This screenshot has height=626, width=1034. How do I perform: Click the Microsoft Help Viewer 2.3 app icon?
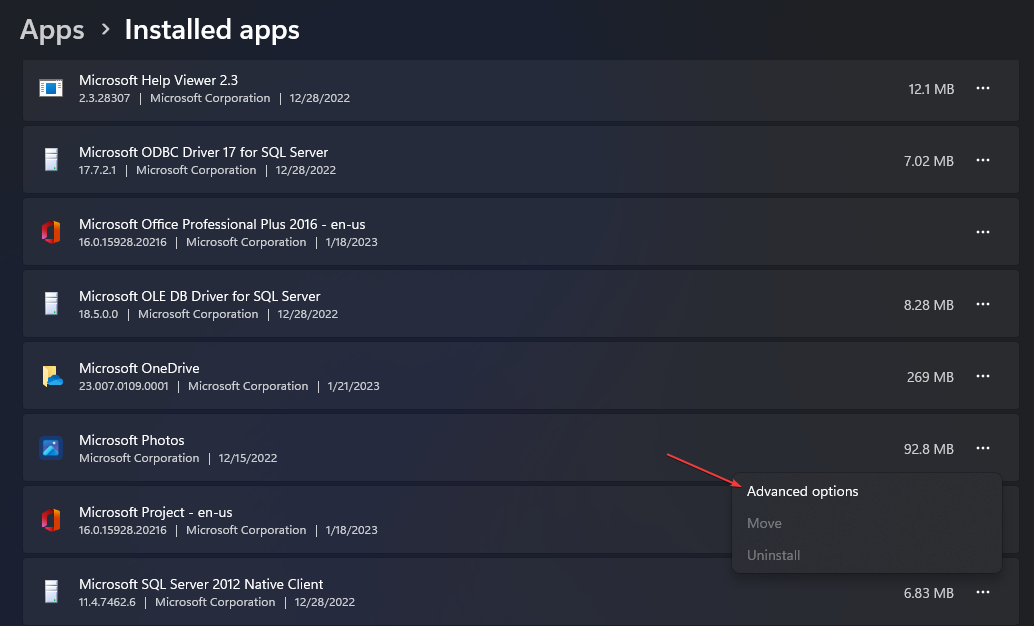tap(51, 88)
